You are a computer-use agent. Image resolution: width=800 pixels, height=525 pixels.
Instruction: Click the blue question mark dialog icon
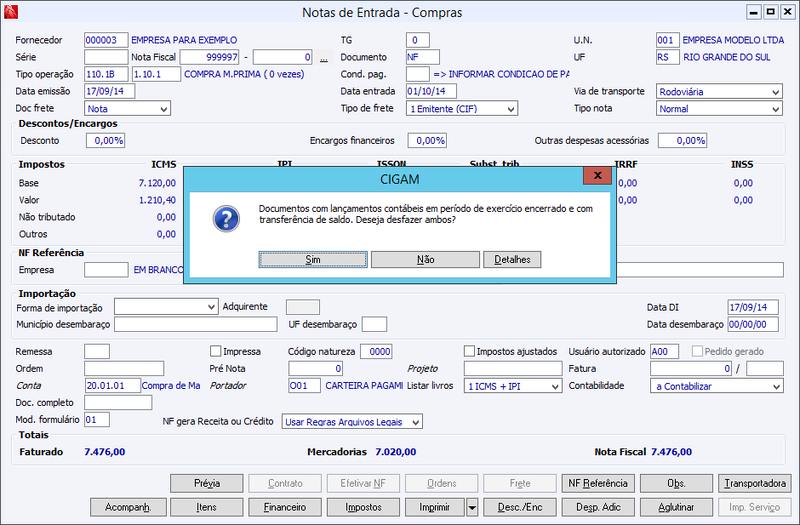click(226, 219)
